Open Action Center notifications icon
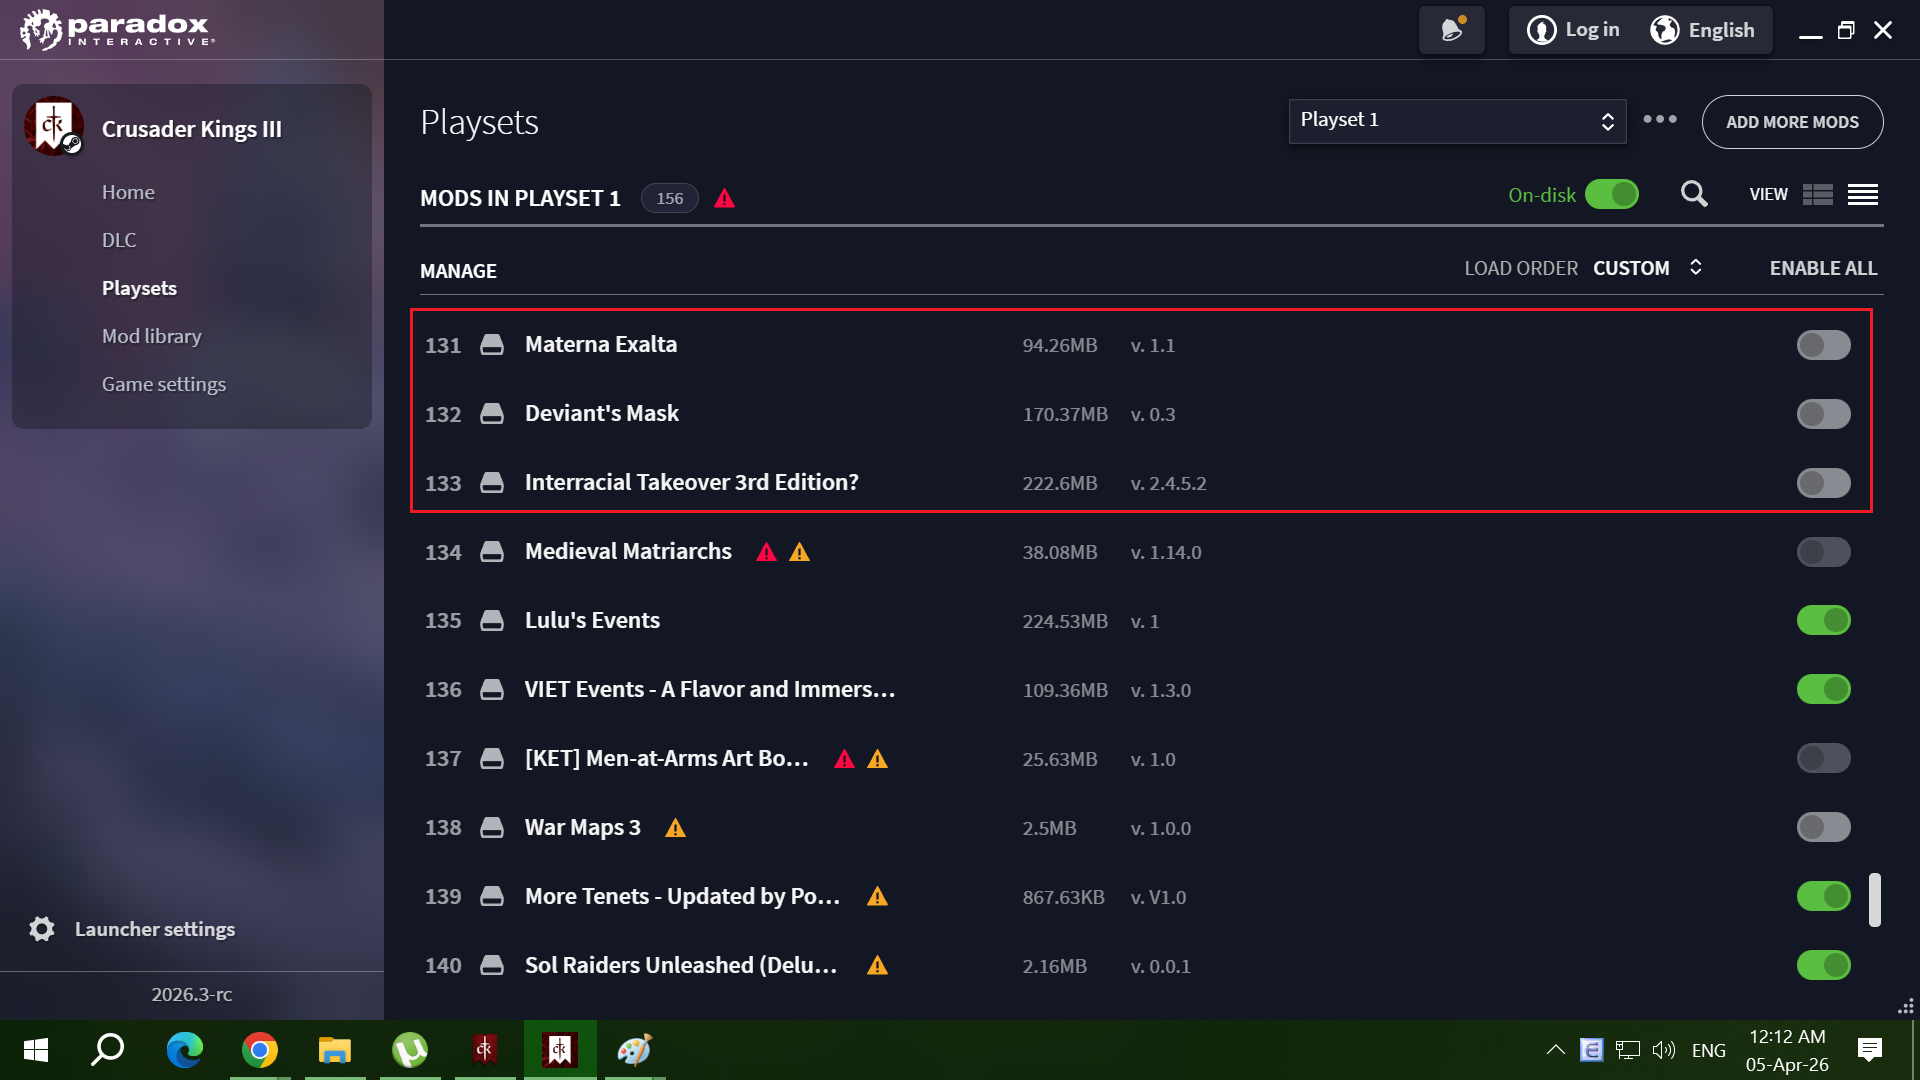Image resolution: width=1920 pixels, height=1080 pixels. coord(1869,1050)
